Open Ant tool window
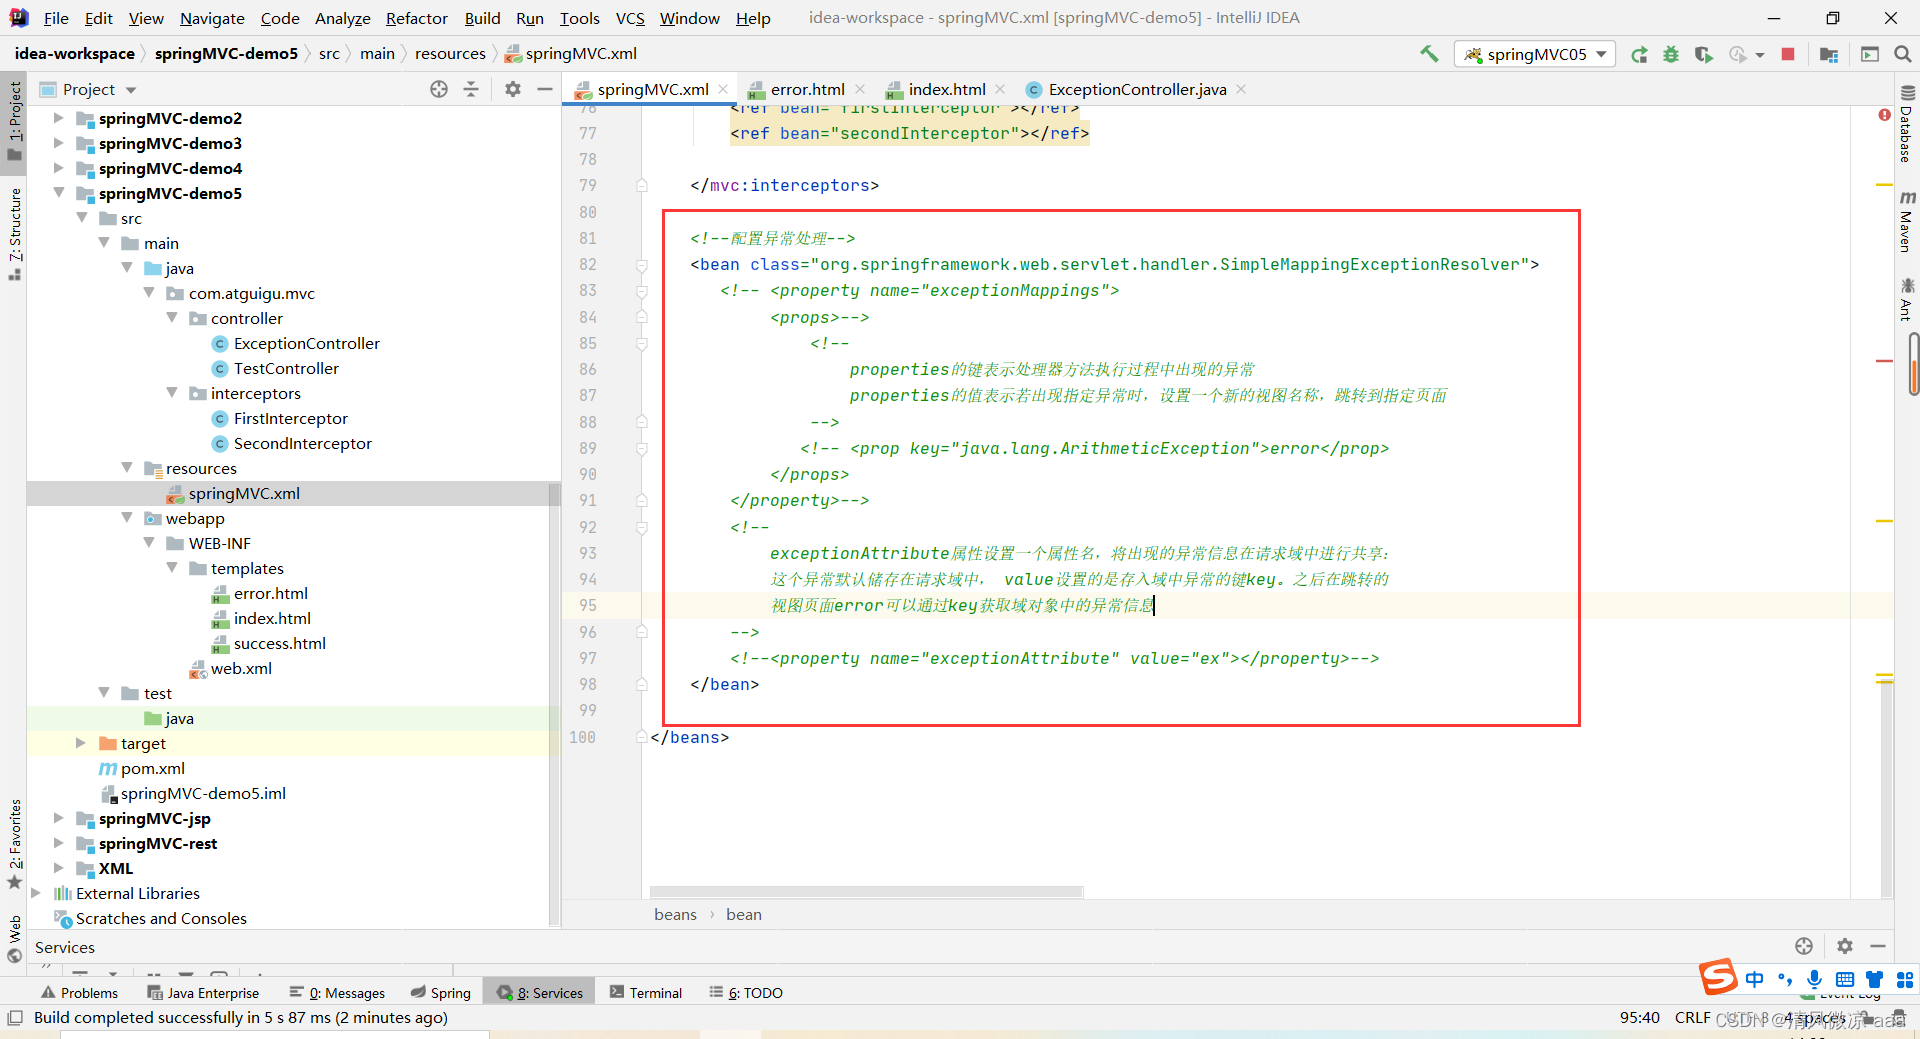The width and height of the screenshot is (1920, 1039). tap(1907, 301)
